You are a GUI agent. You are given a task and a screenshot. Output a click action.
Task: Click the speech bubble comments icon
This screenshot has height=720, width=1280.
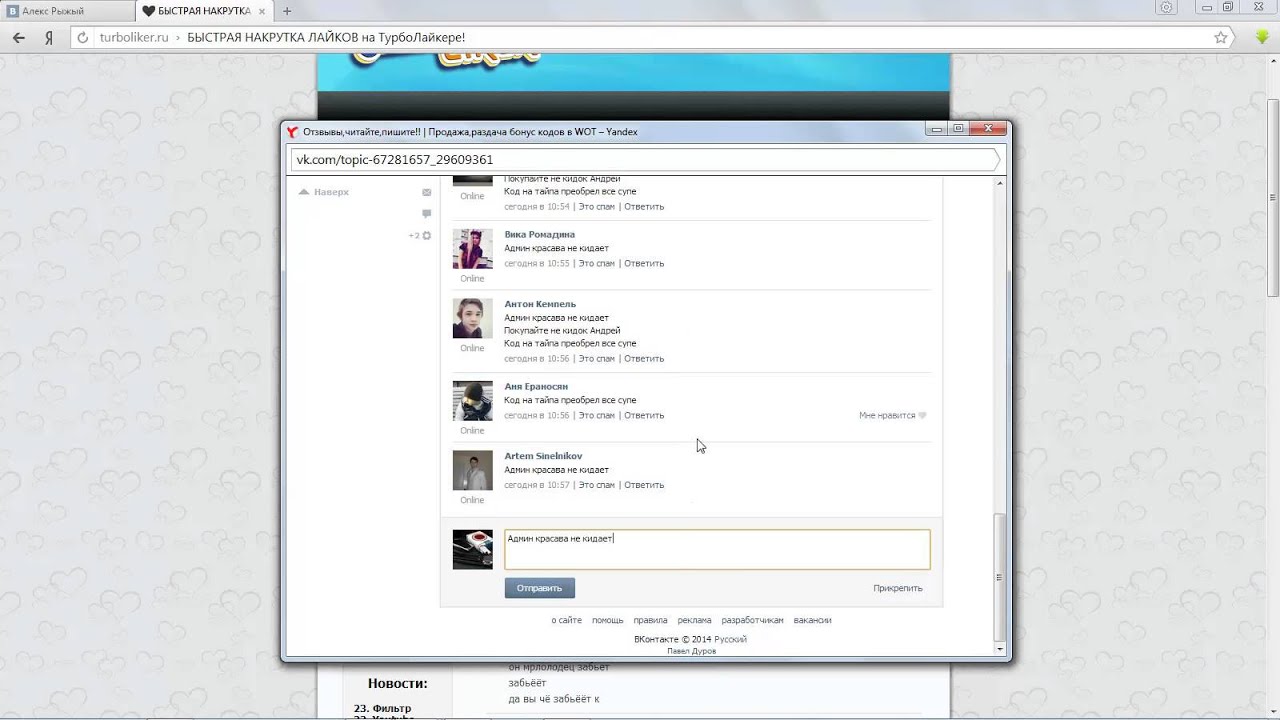pyautogui.click(x=427, y=213)
